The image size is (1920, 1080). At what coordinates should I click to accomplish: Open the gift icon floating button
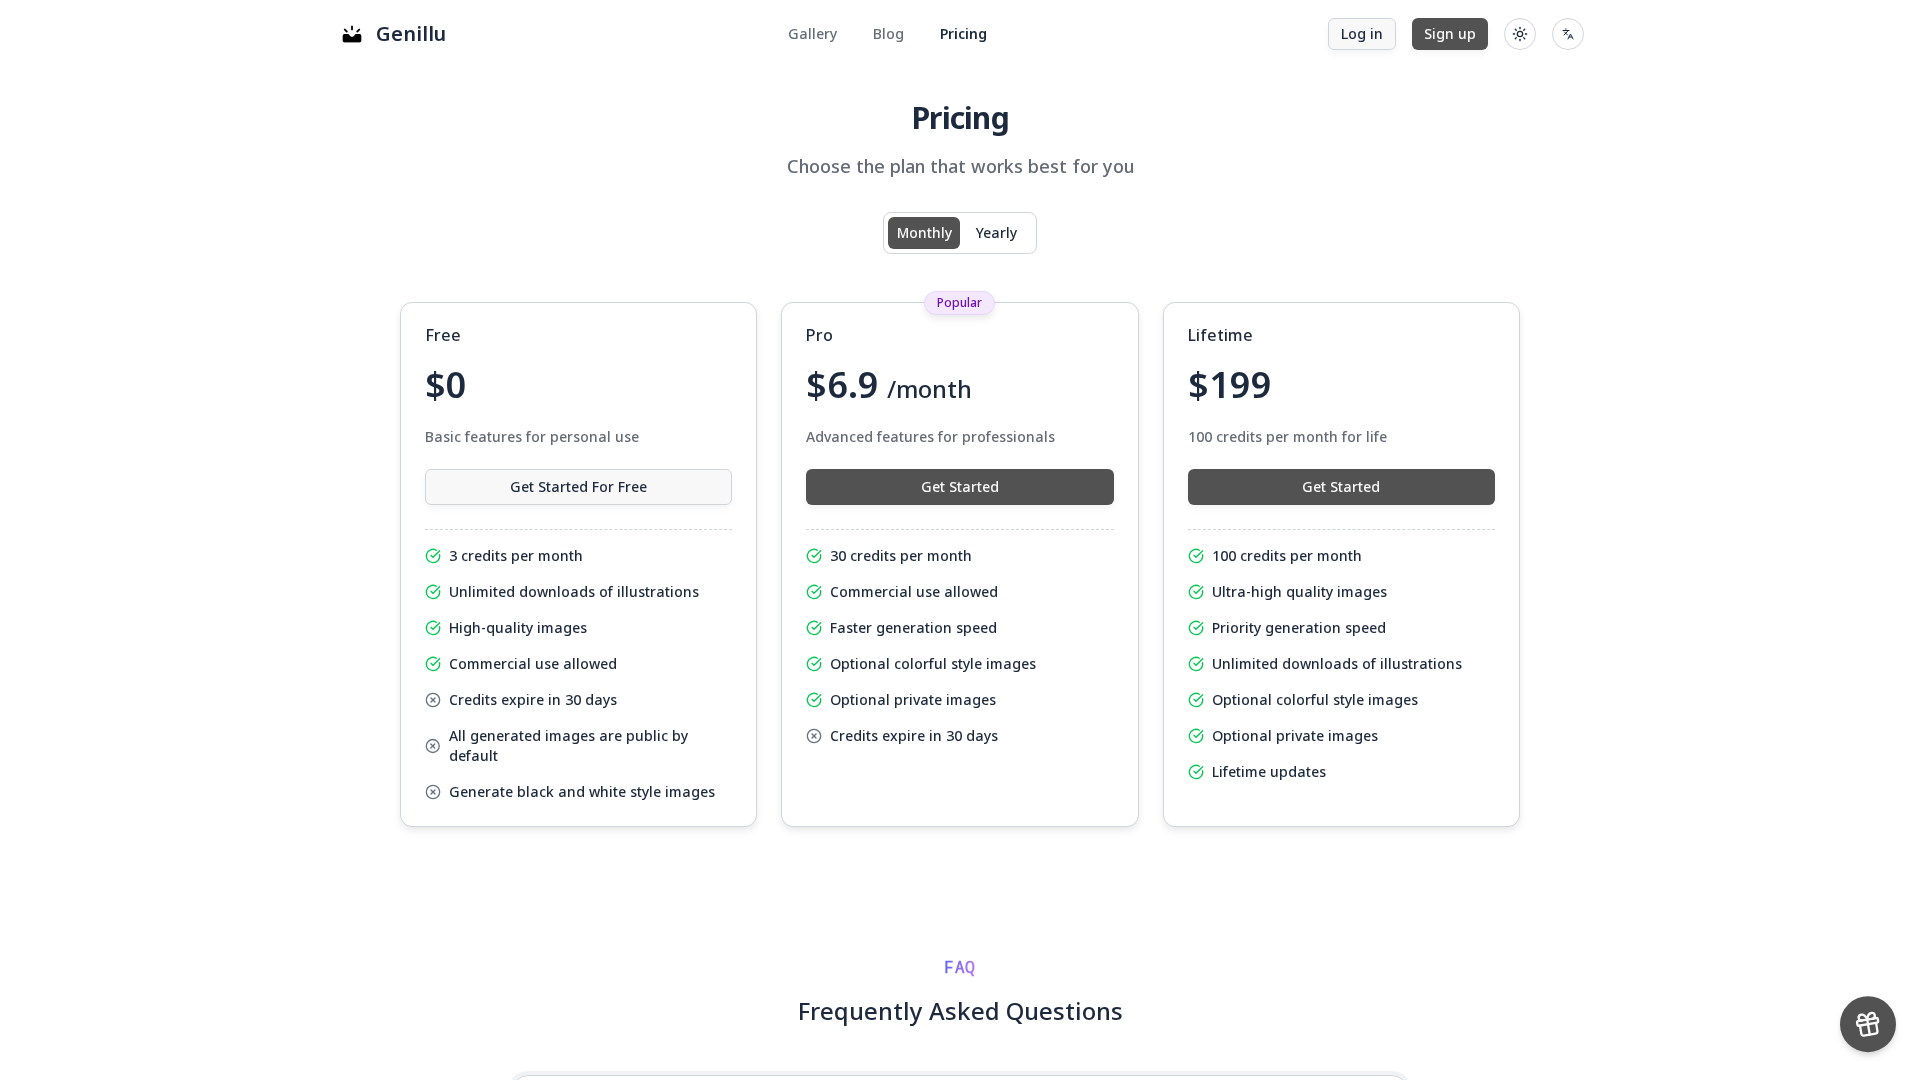1867,1024
